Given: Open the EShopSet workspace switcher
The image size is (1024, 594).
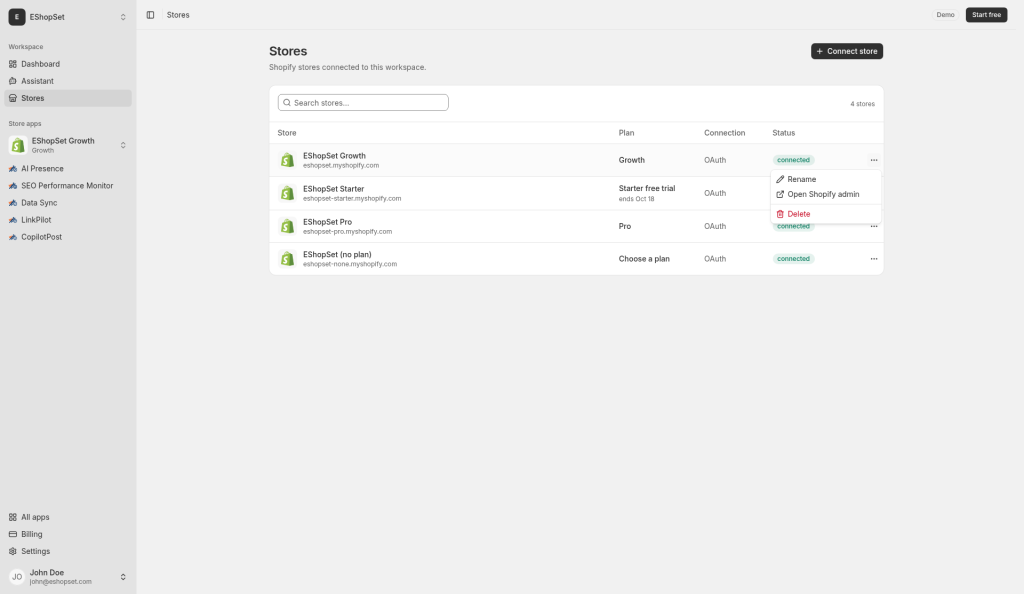Looking at the screenshot, I should (x=68, y=17).
